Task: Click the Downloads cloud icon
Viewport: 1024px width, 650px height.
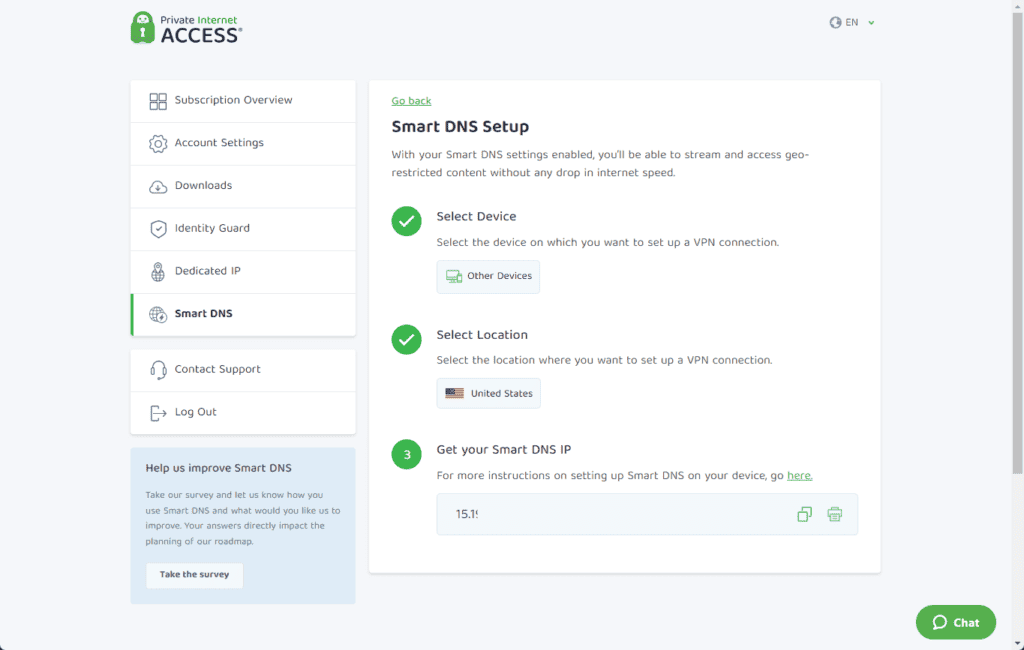Action: [x=158, y=186]
